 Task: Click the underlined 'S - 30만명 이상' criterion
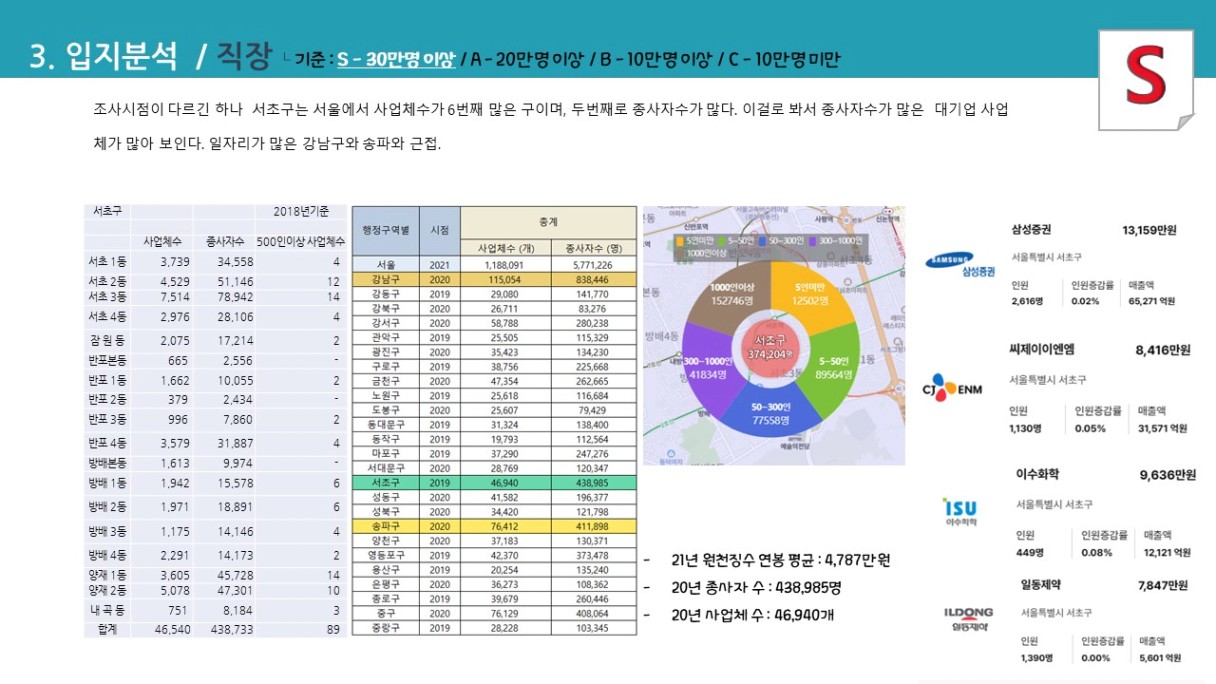[x=396, y=59]
